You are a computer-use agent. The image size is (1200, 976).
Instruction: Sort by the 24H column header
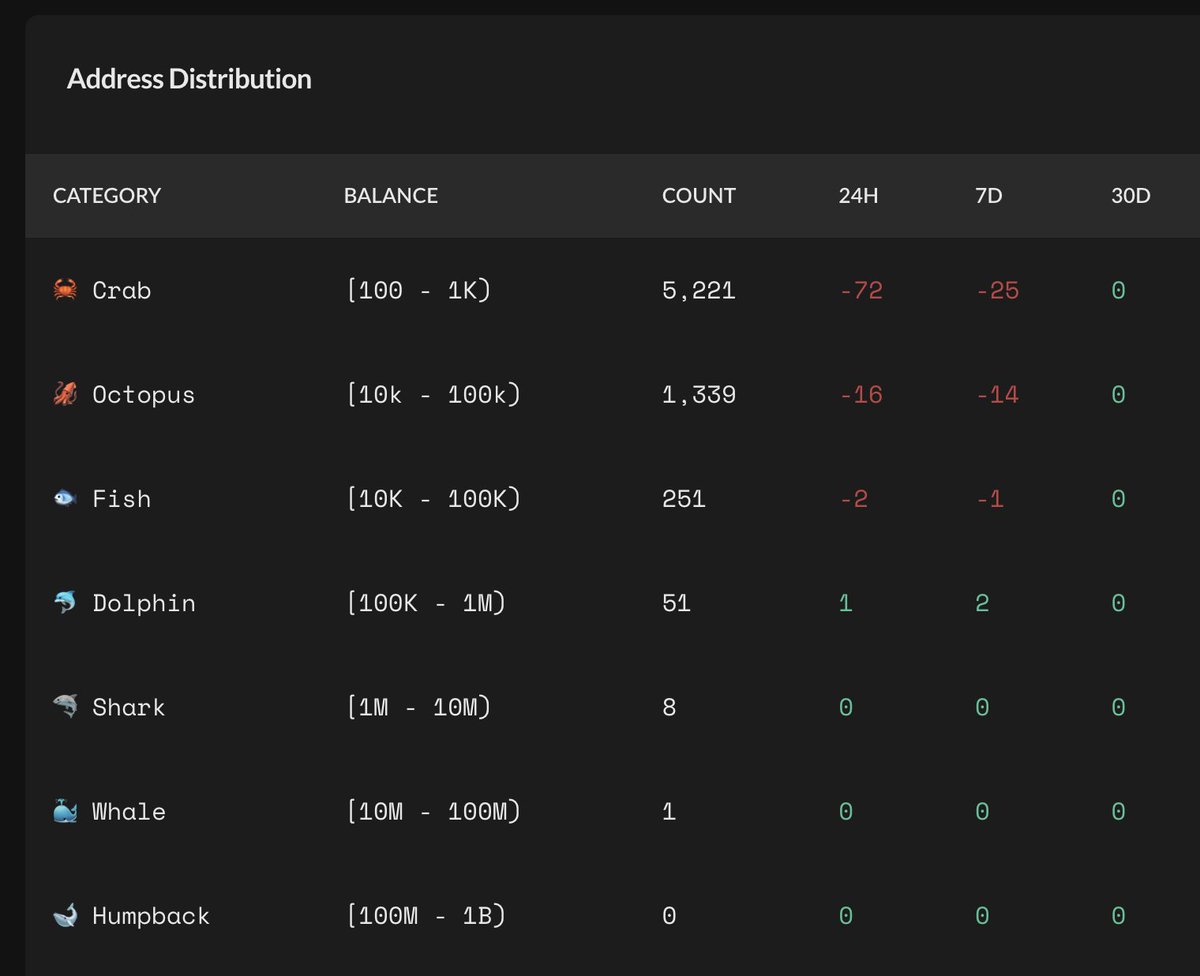click(x=859, y=196)
